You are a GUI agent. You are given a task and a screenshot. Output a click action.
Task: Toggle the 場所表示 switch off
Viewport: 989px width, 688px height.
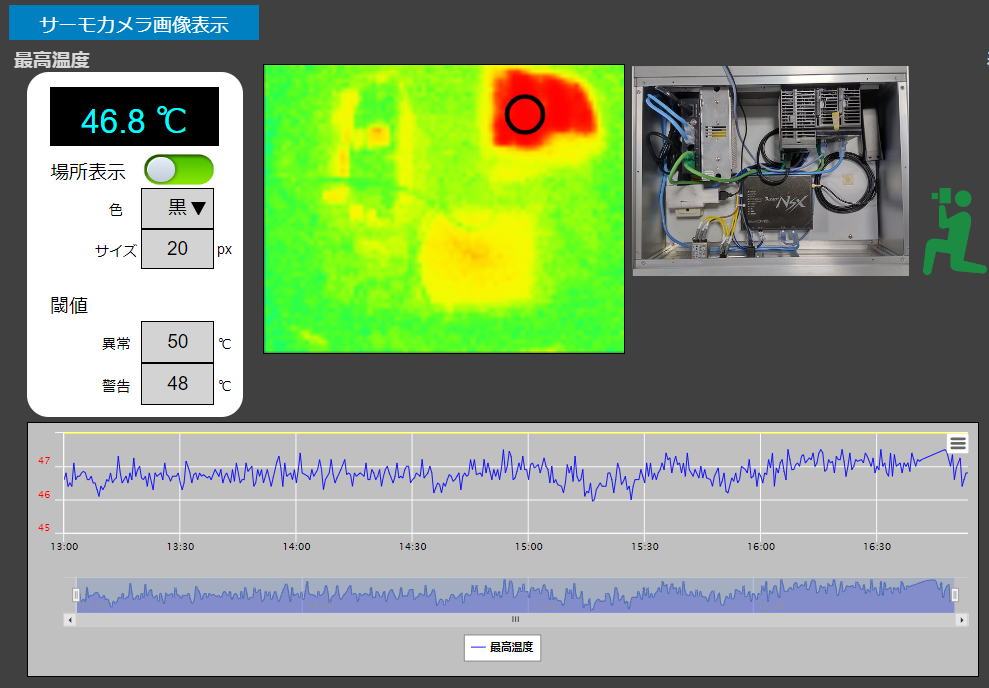[179, 170]
